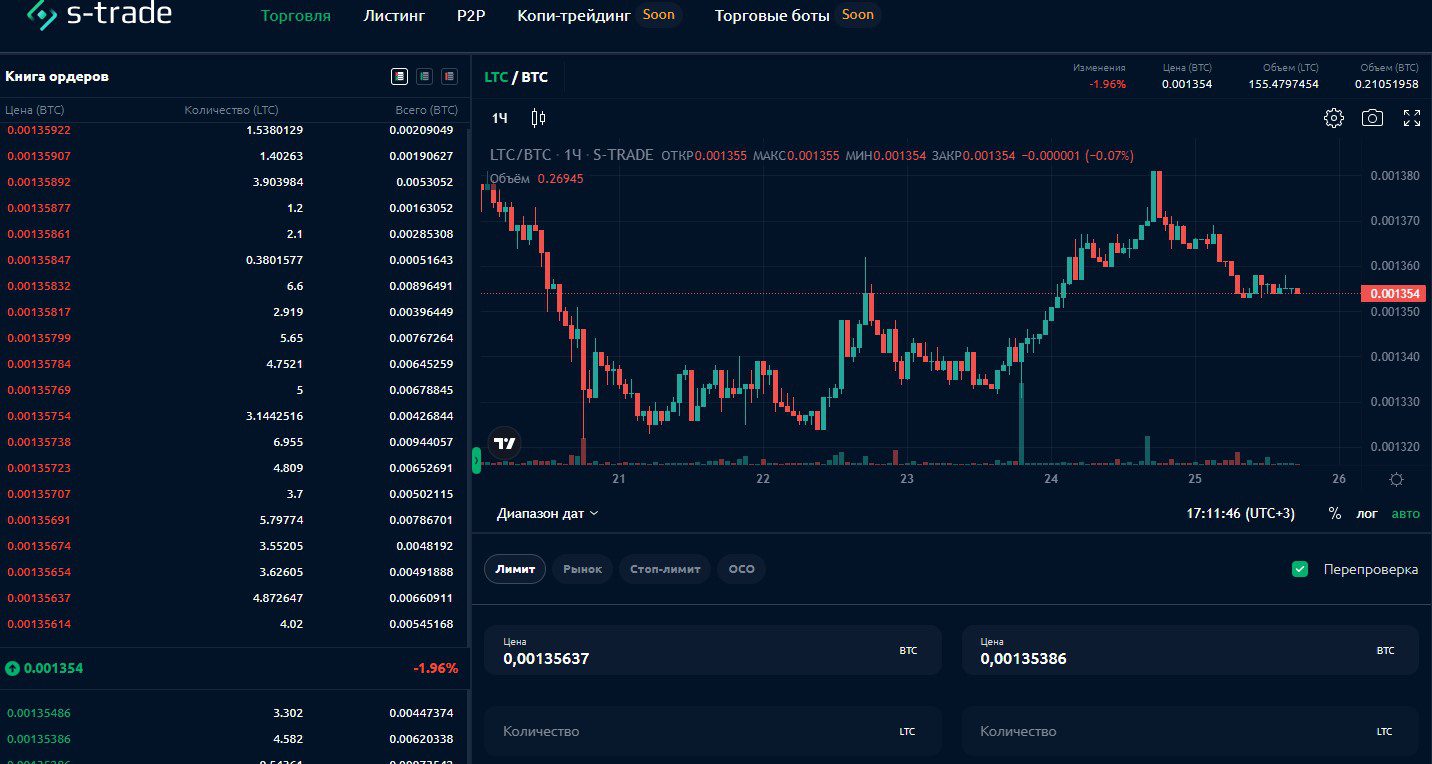Select the Стоп-лимит order tab

[665, 569]
